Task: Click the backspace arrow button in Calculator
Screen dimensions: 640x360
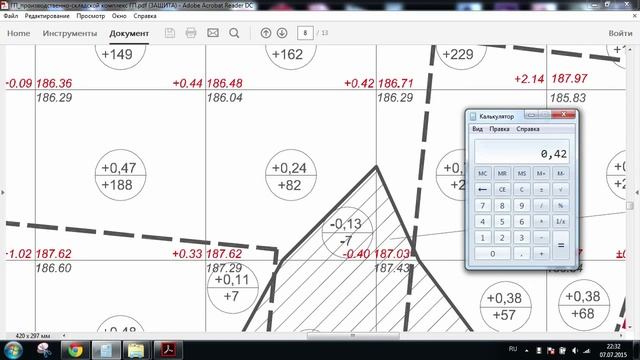Action: pyautogui.click(x=482, y=189)
